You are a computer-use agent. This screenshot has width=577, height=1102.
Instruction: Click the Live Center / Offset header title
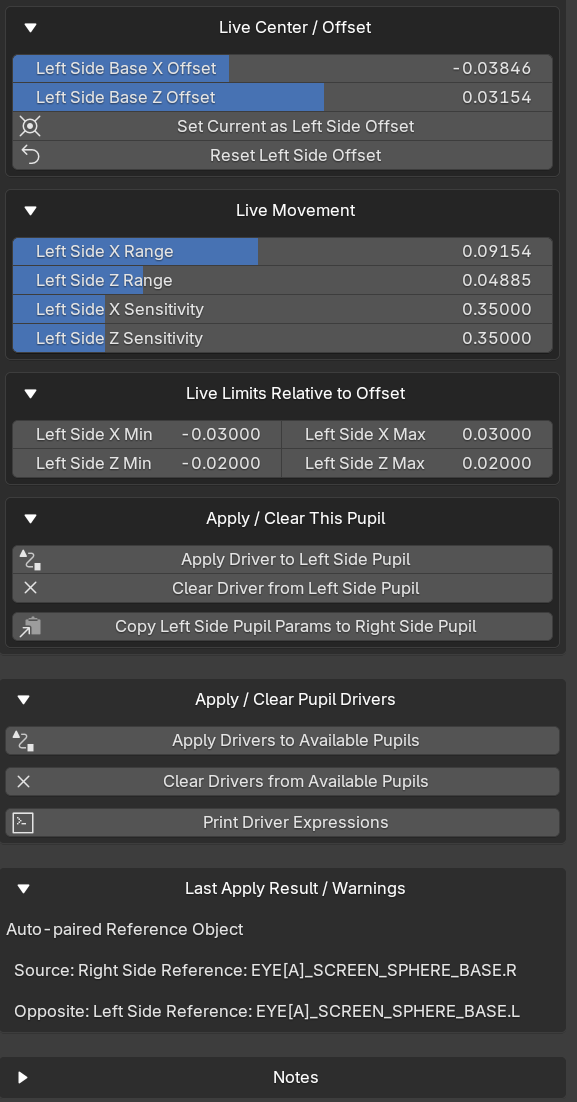click(295, 28)
